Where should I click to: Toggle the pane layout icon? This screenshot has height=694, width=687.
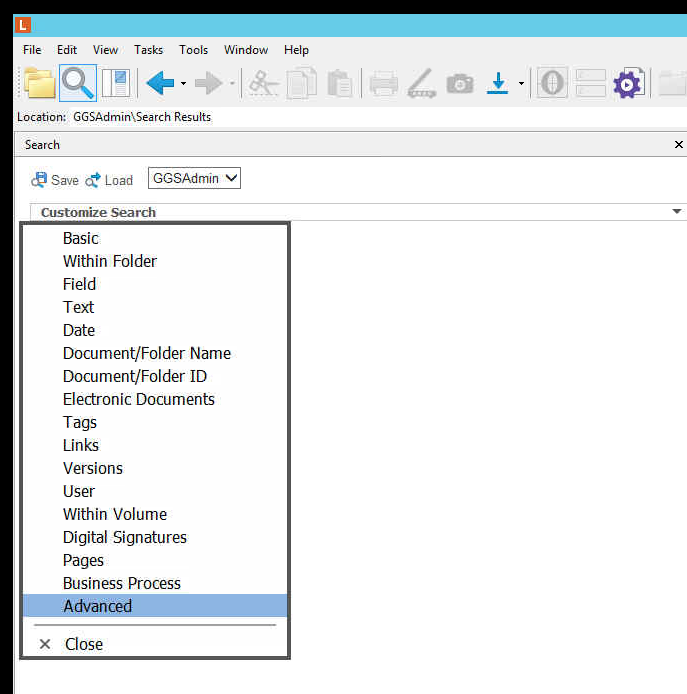pyautogui.click(x=116, y=83)
